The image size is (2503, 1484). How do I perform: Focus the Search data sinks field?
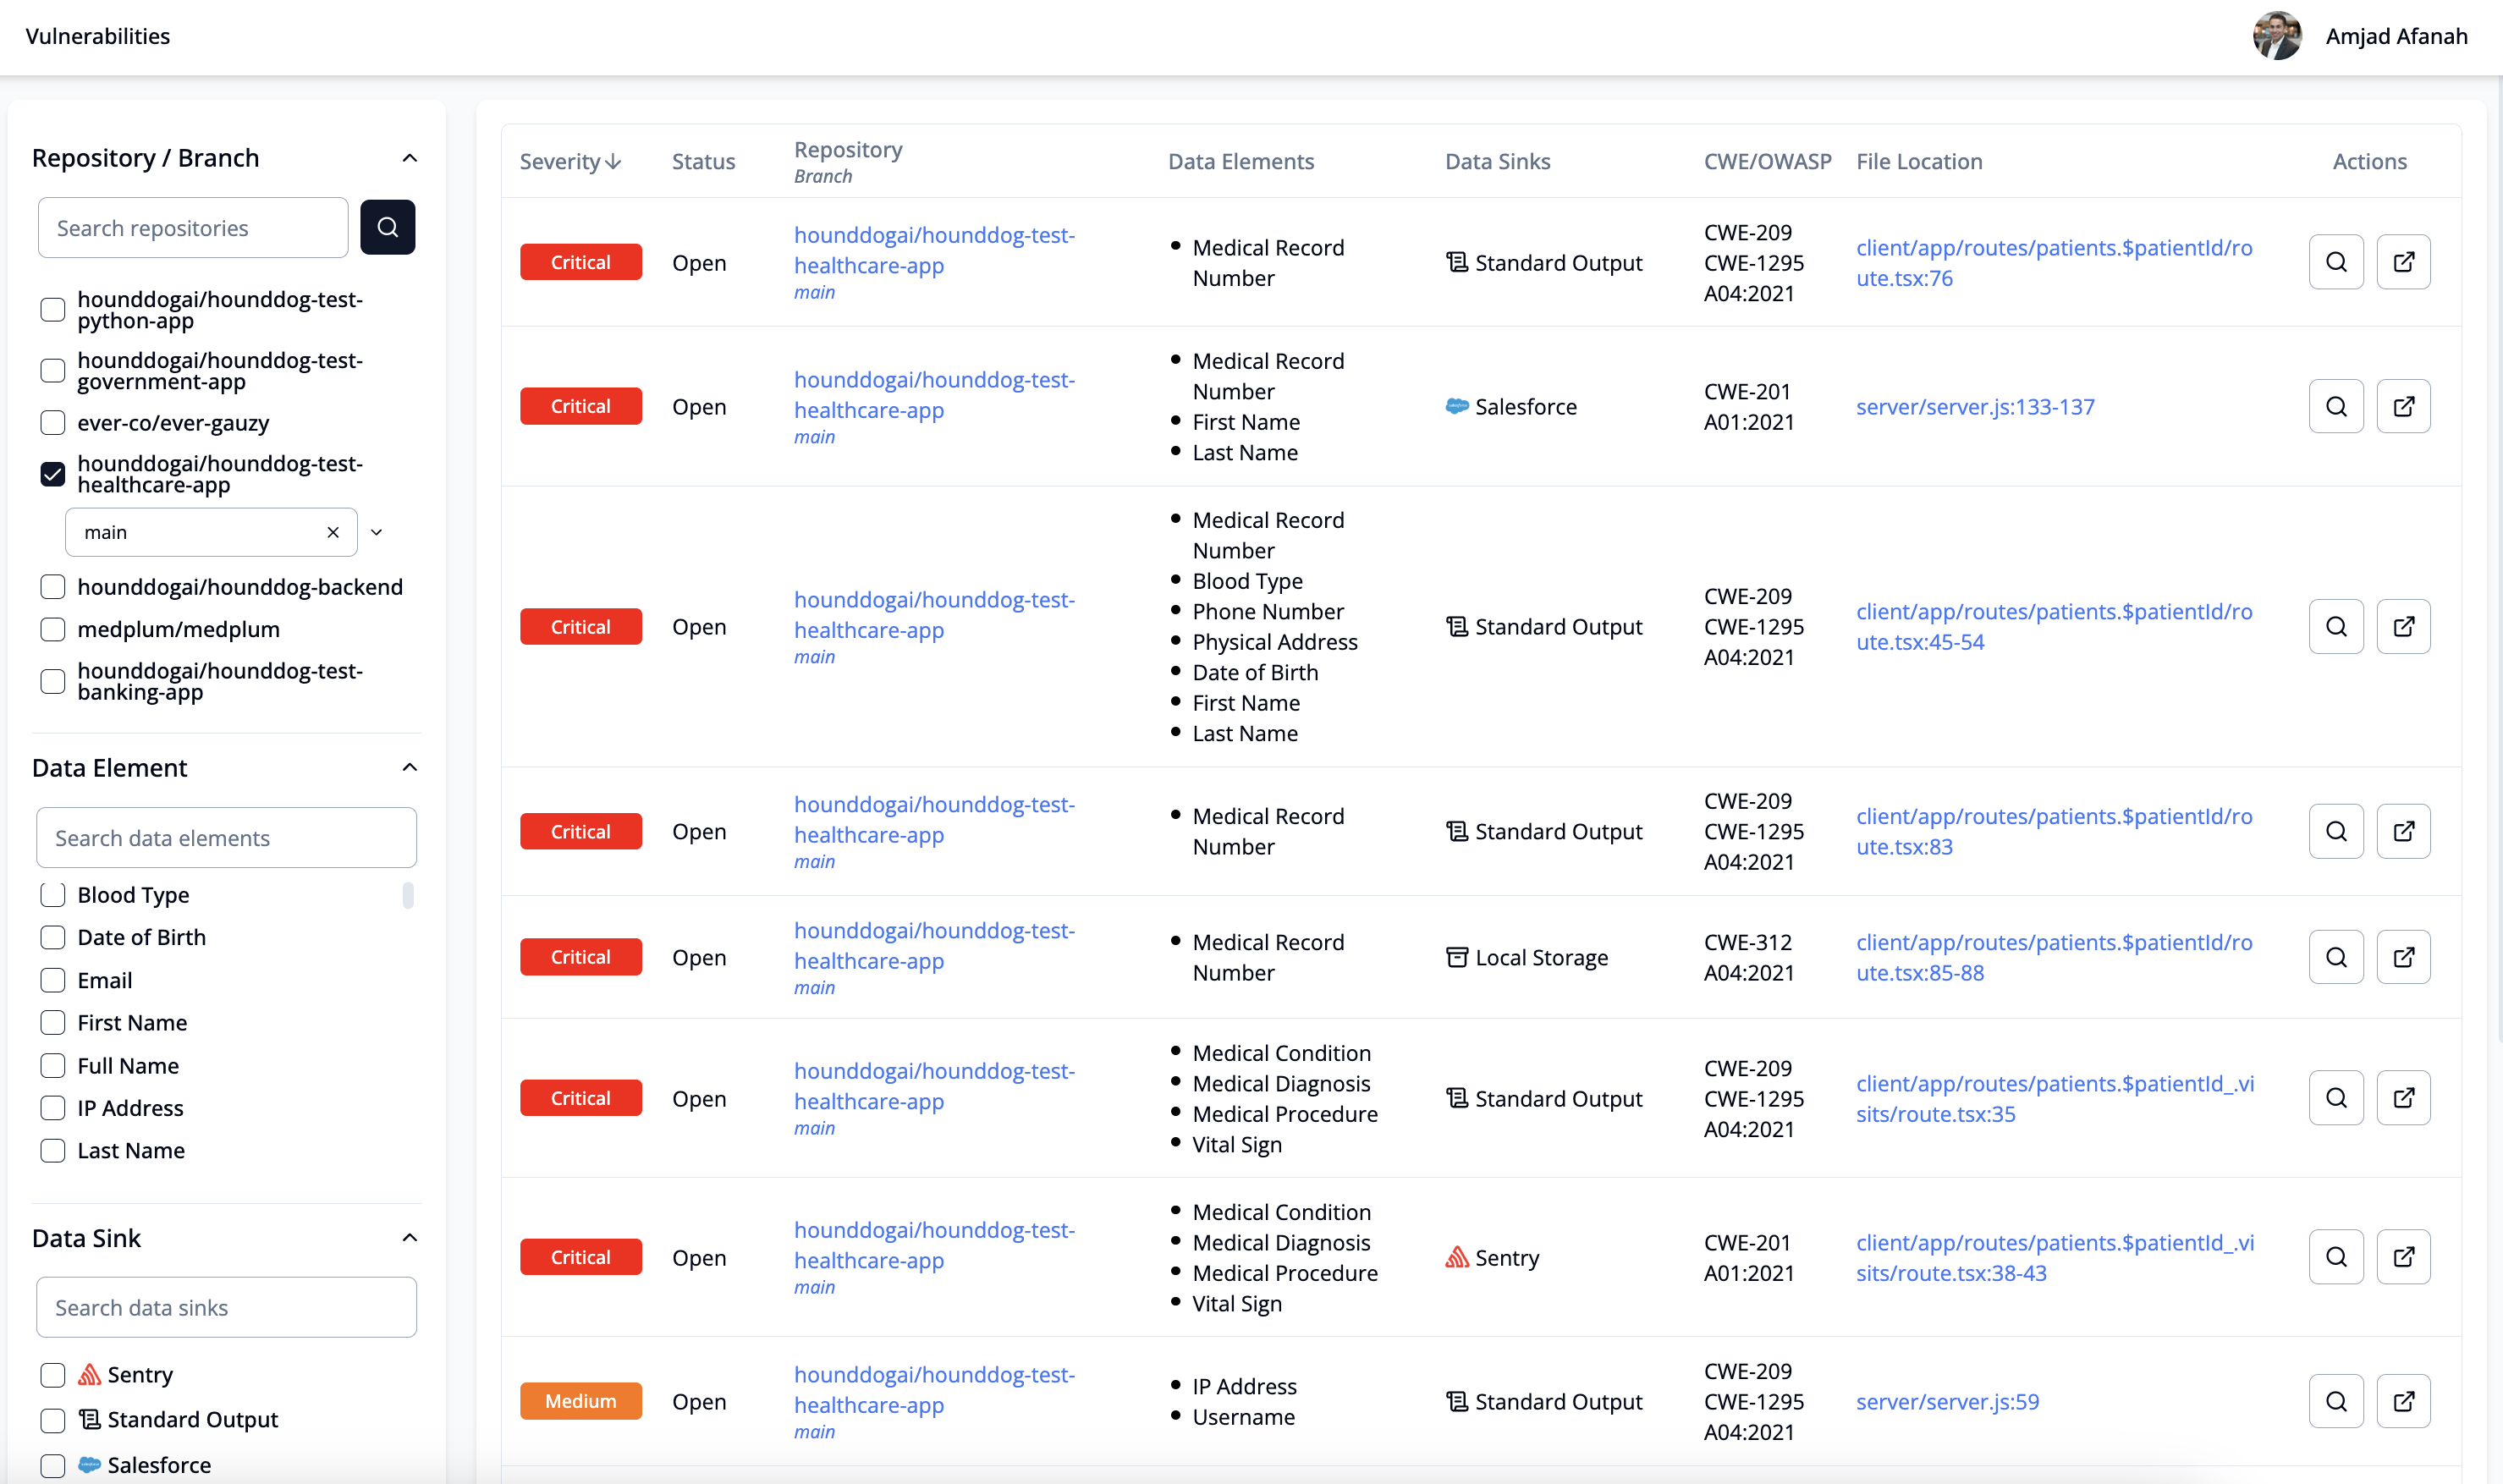pyautogui.click(x=226, y=1307)
